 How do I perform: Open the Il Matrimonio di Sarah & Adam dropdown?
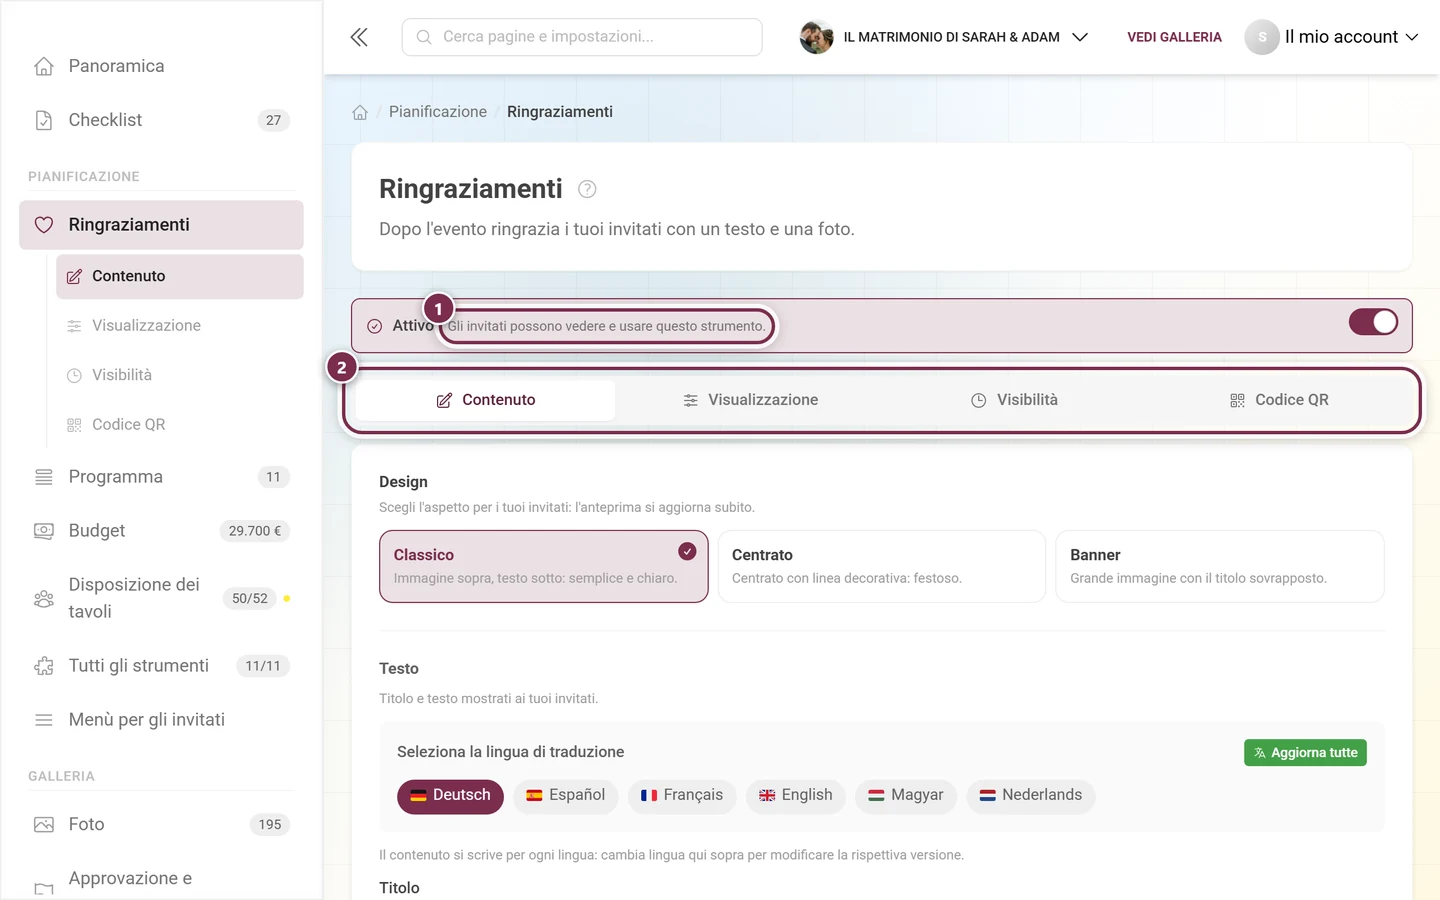(x=944, y=37)
